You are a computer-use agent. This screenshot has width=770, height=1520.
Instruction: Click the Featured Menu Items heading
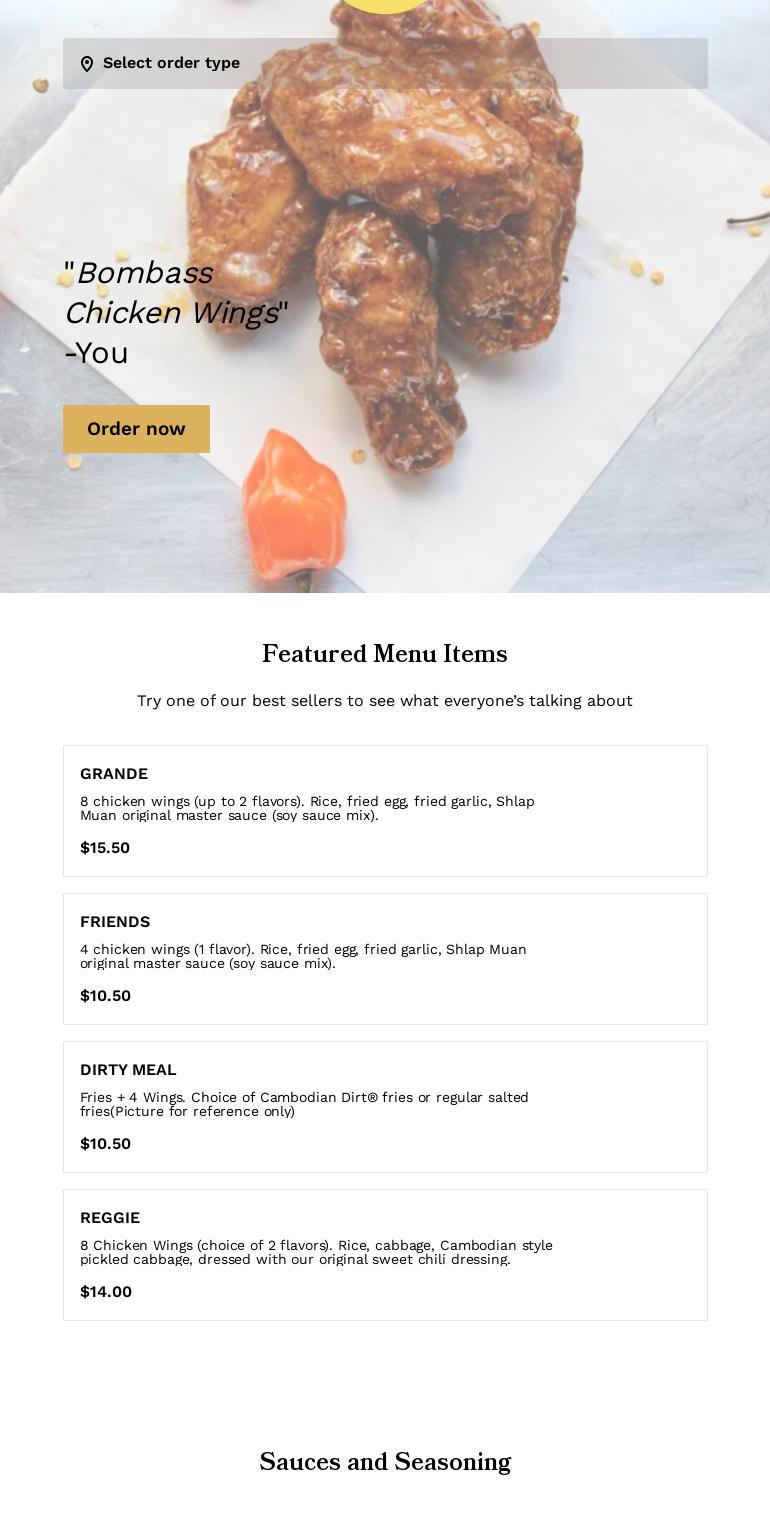pos(385,654)
